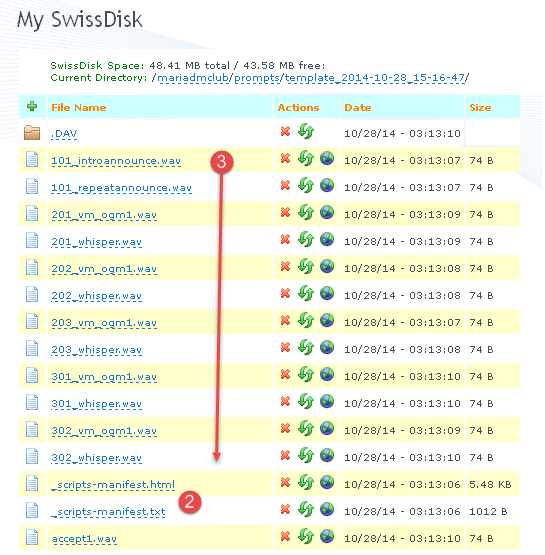Open the 201_vm_ogm1.wav file link
This screenshot has width=546, height=555.
pyautogui.click(x=104, y=215)
